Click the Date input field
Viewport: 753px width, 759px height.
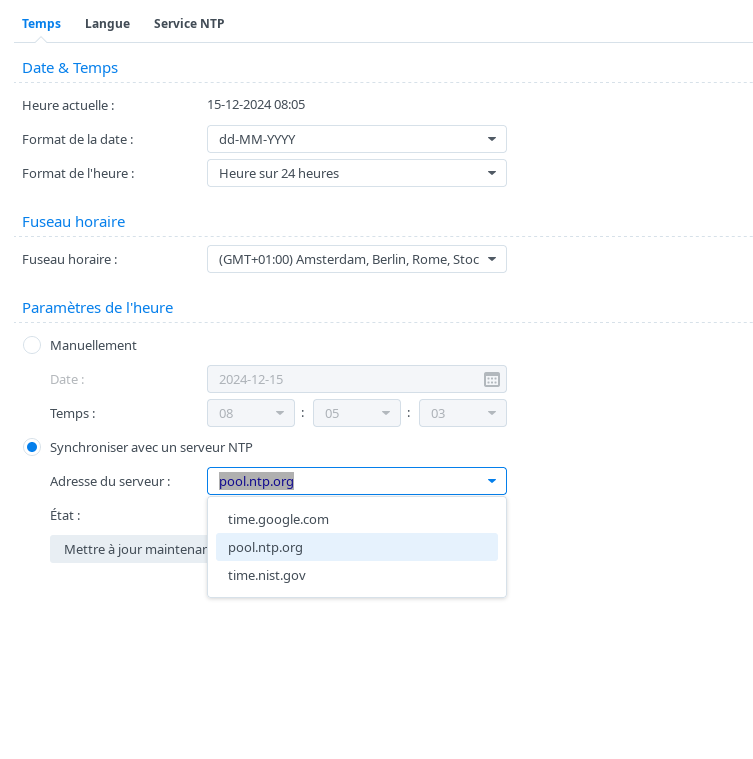coord(340,379)
